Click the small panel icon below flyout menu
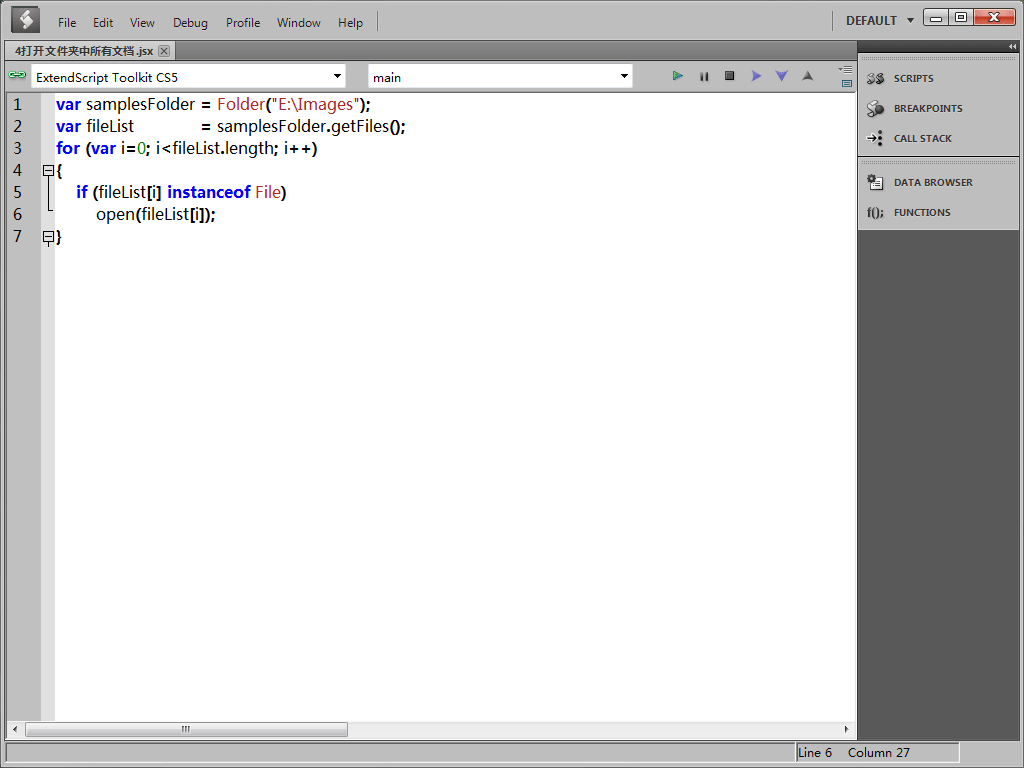The width and height of the screenshot is (1024, 768). 847,83
